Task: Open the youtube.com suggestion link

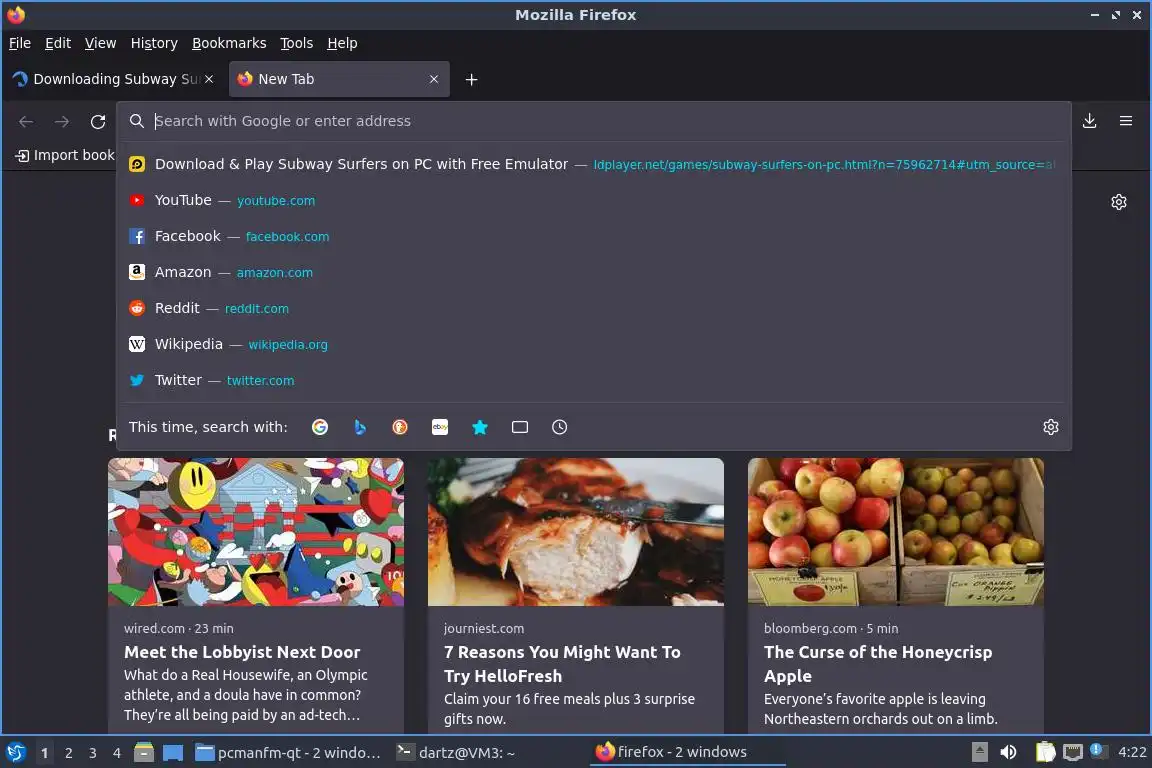Action: [276, 201]
